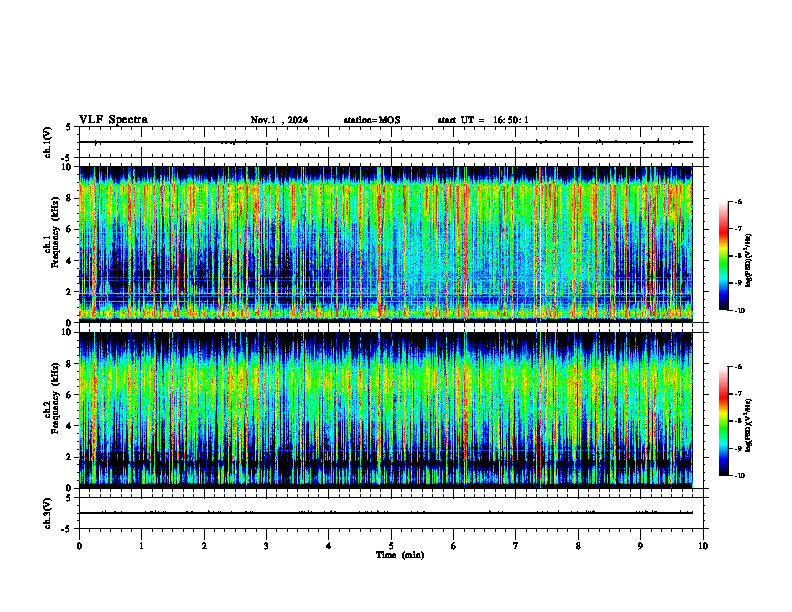This screenshot has width=792, height=612.
Task: Click the time axis tick label '10'
Action: (x=703, y=546)
